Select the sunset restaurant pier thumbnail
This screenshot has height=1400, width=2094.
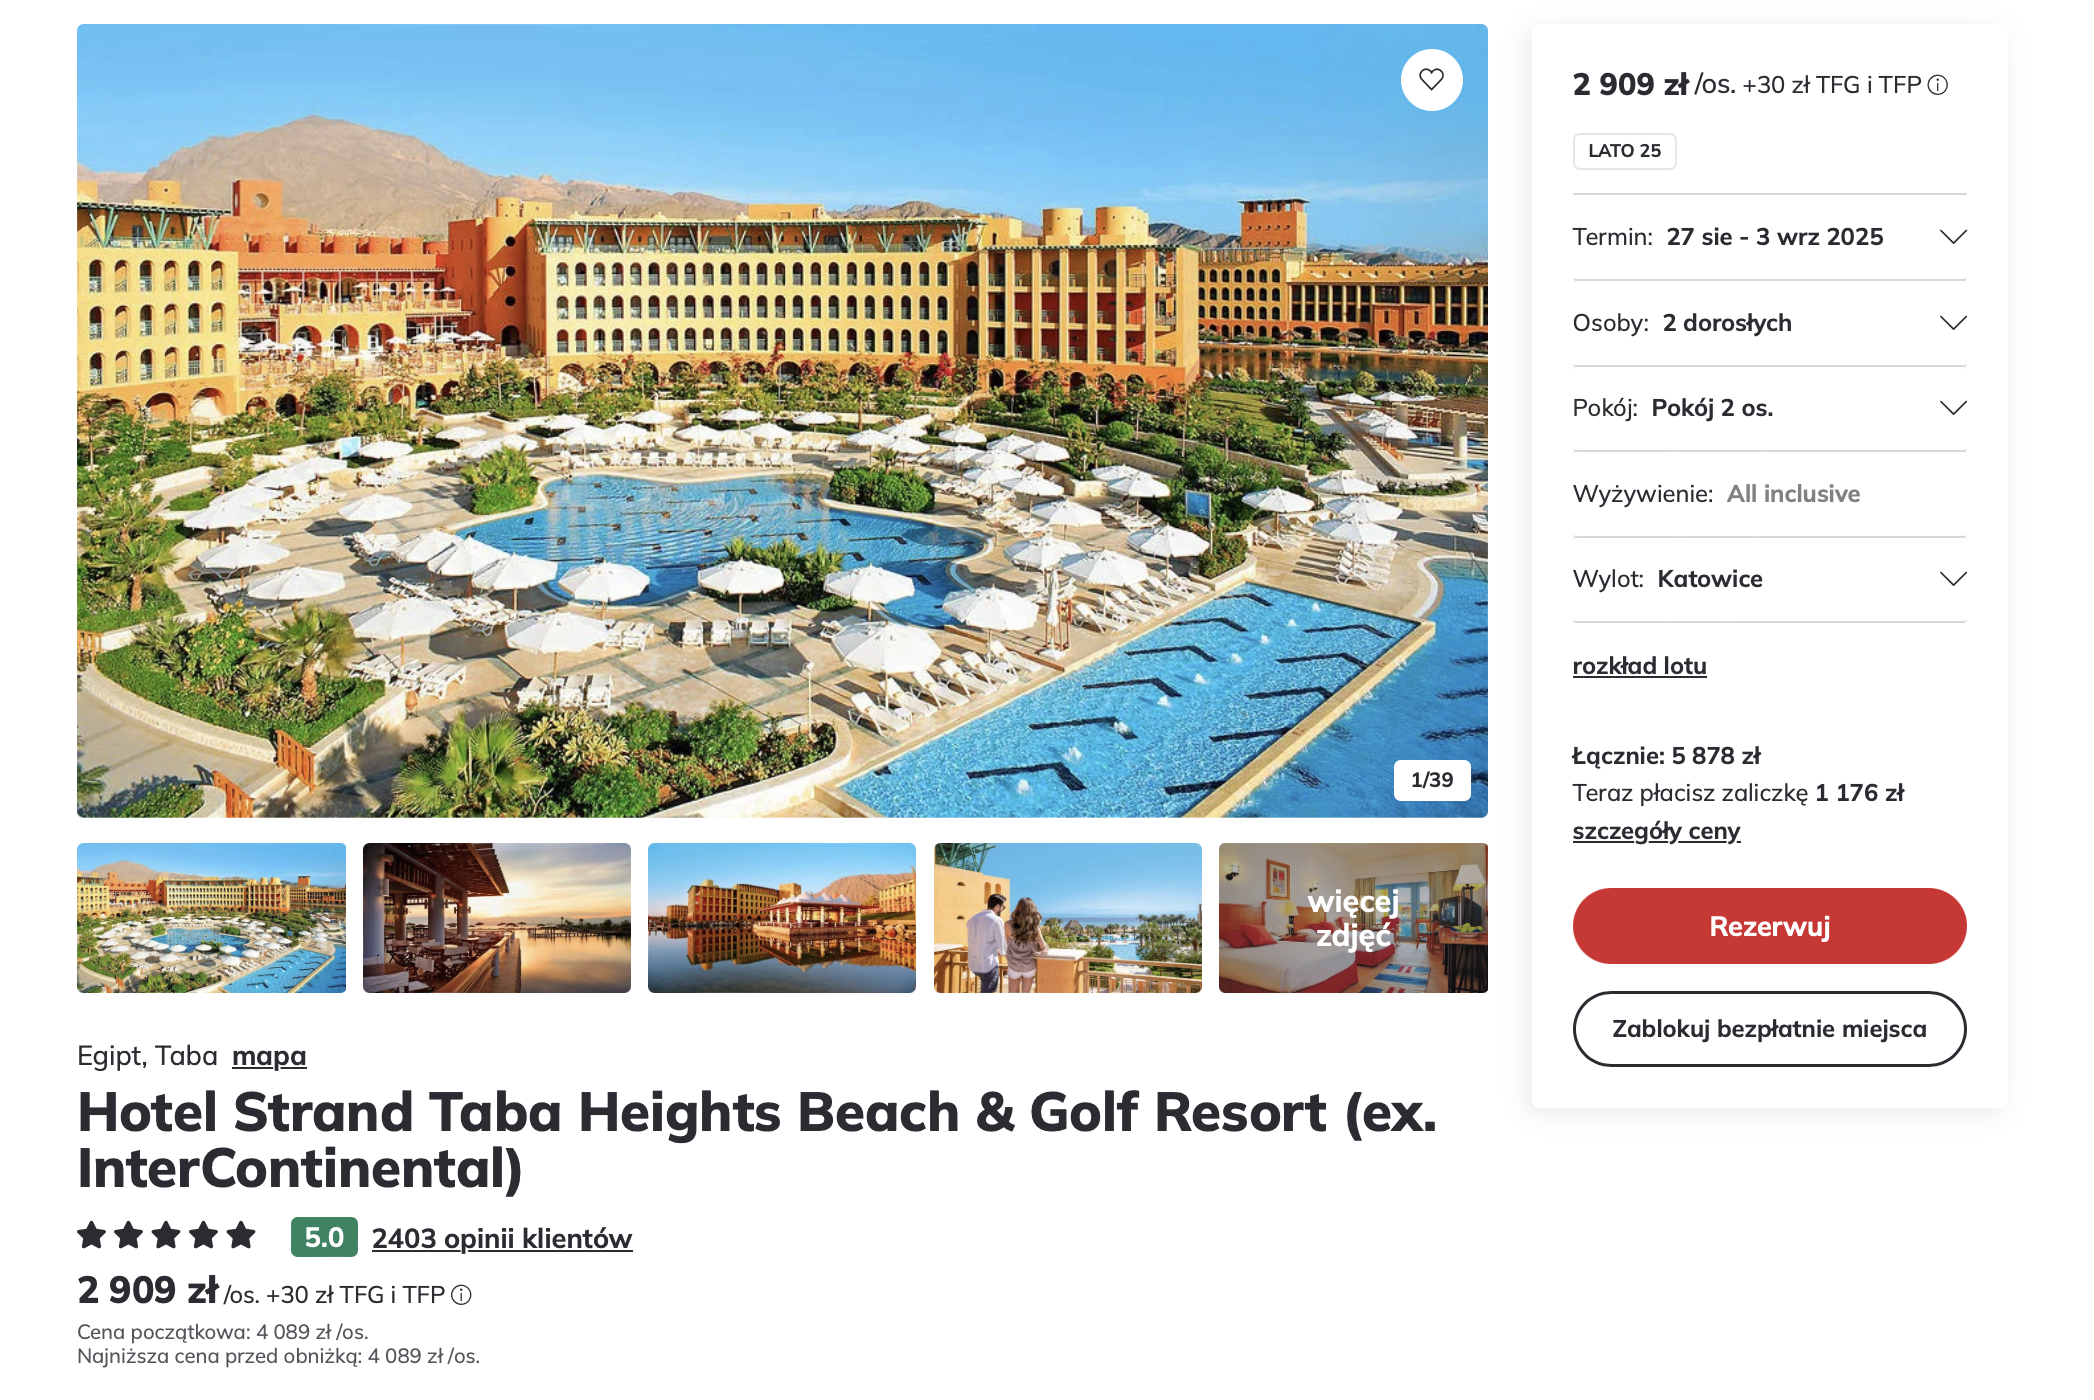pyautogui.click(x=497, y=918)
